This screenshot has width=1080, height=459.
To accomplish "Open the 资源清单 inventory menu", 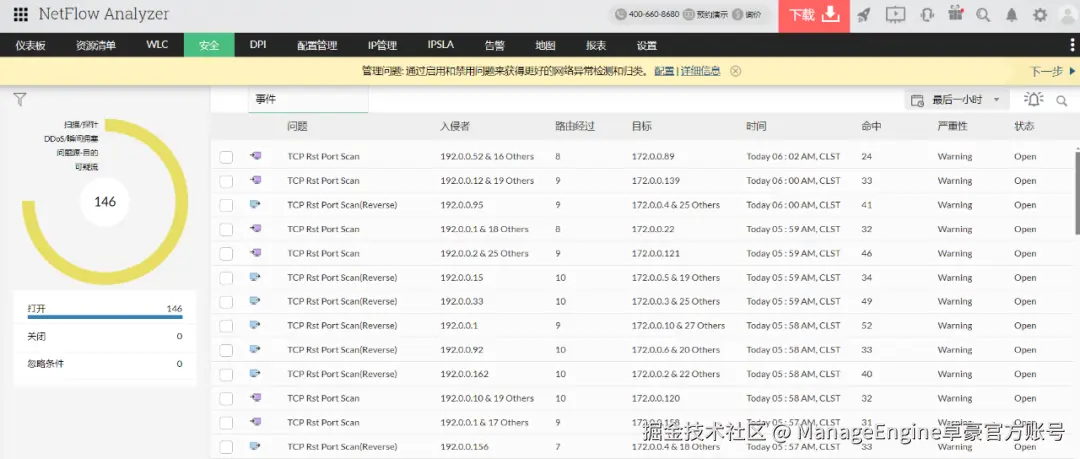I will point(96,45).
